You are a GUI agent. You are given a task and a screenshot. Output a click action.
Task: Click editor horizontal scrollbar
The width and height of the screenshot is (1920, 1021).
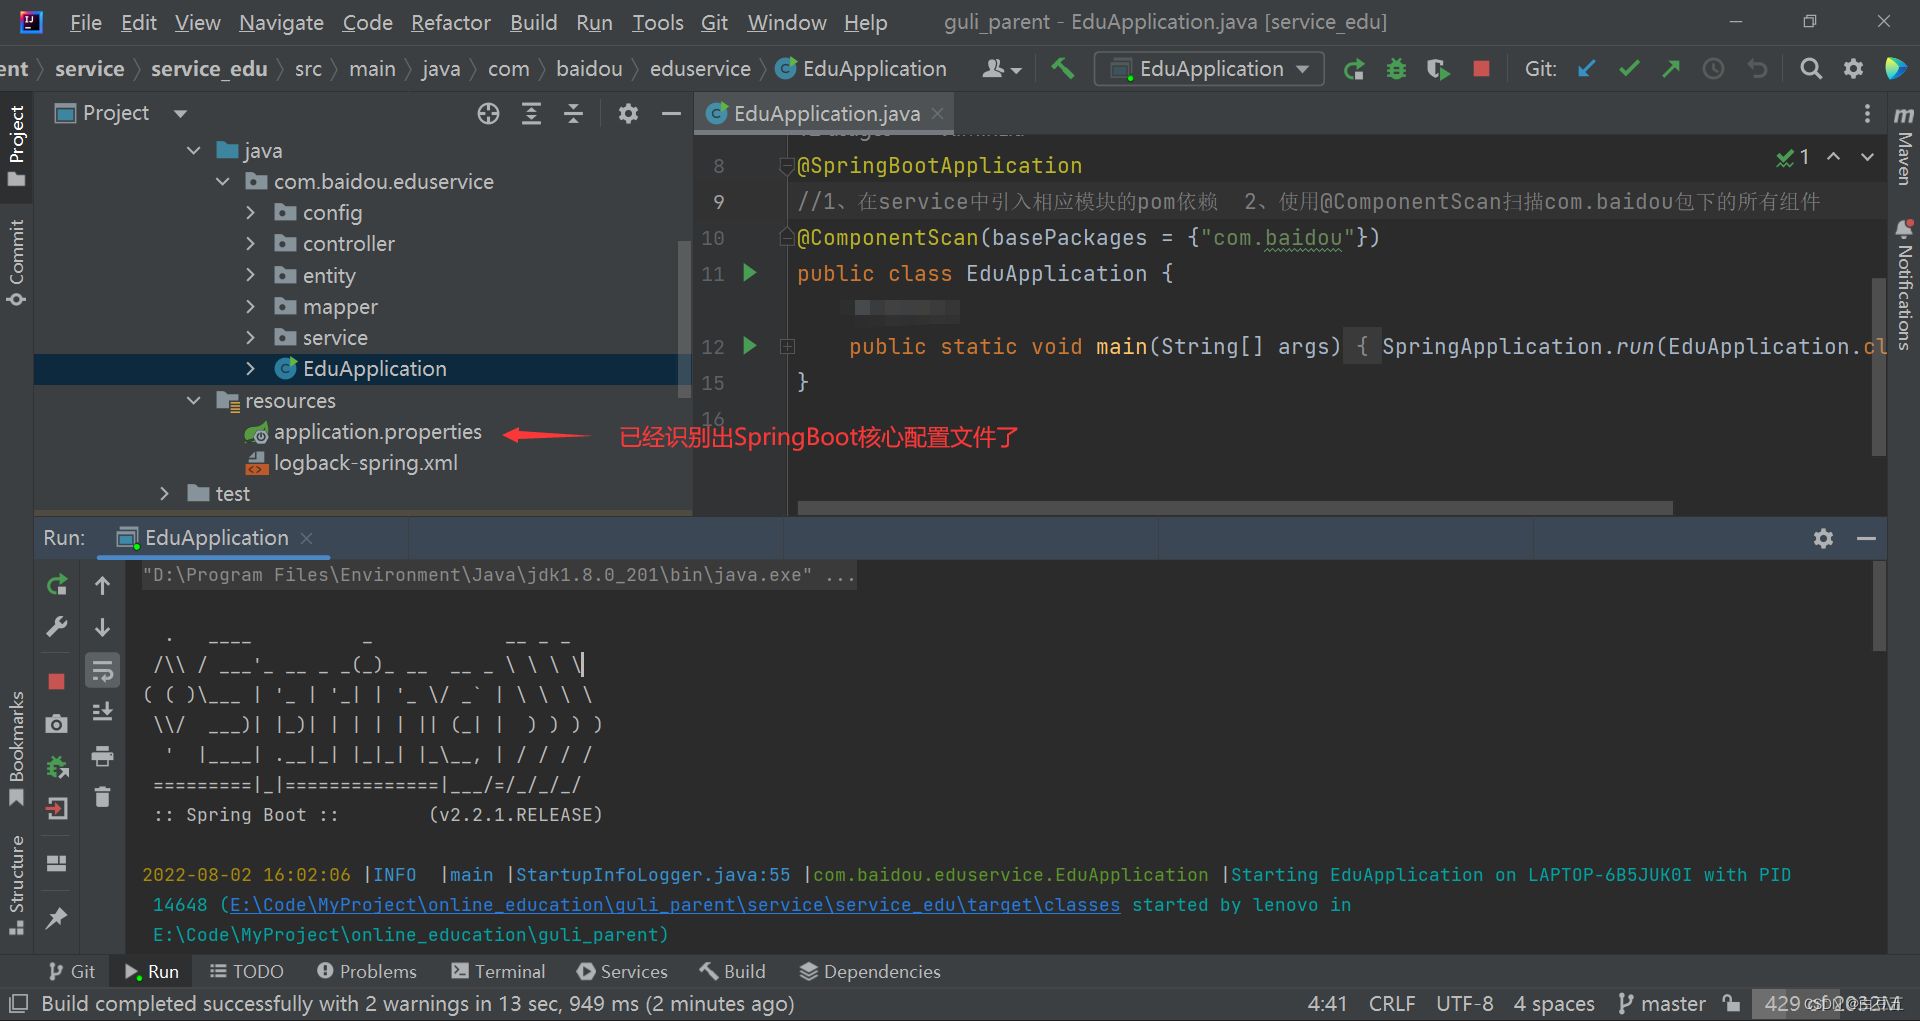1235,508
